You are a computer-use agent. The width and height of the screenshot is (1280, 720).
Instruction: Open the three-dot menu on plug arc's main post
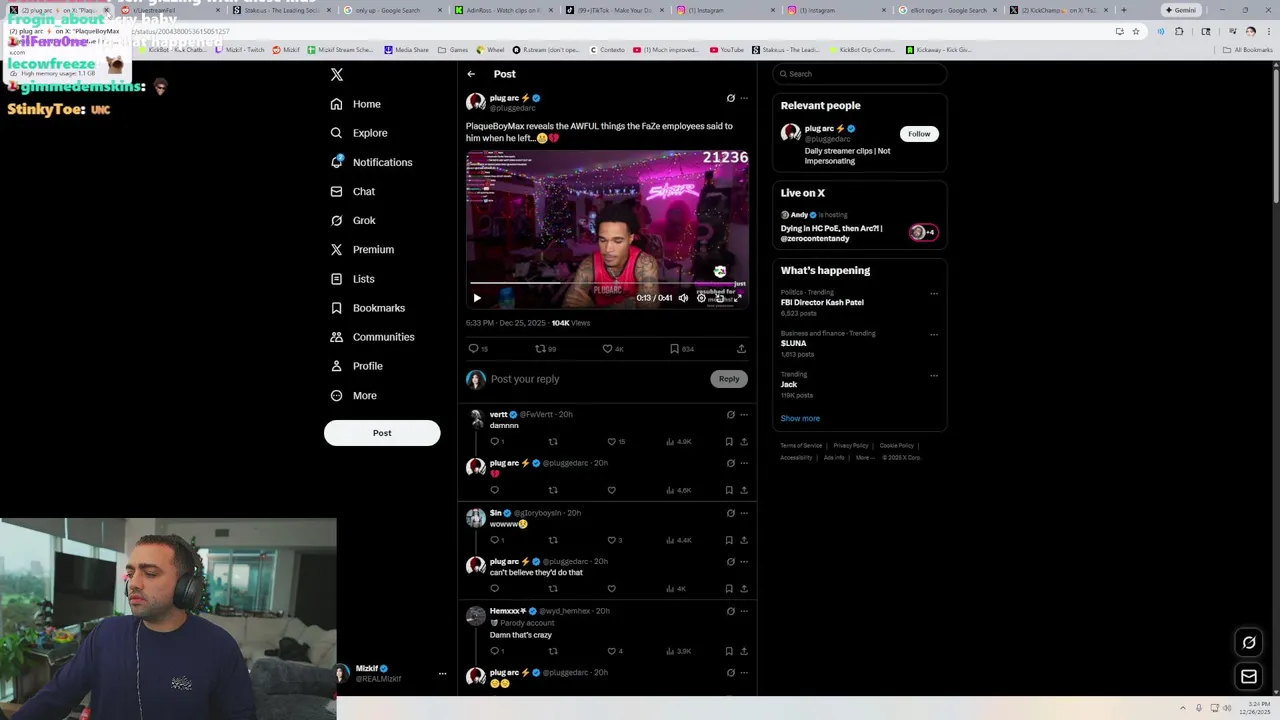pyautogui.click(x=744, y=98)
